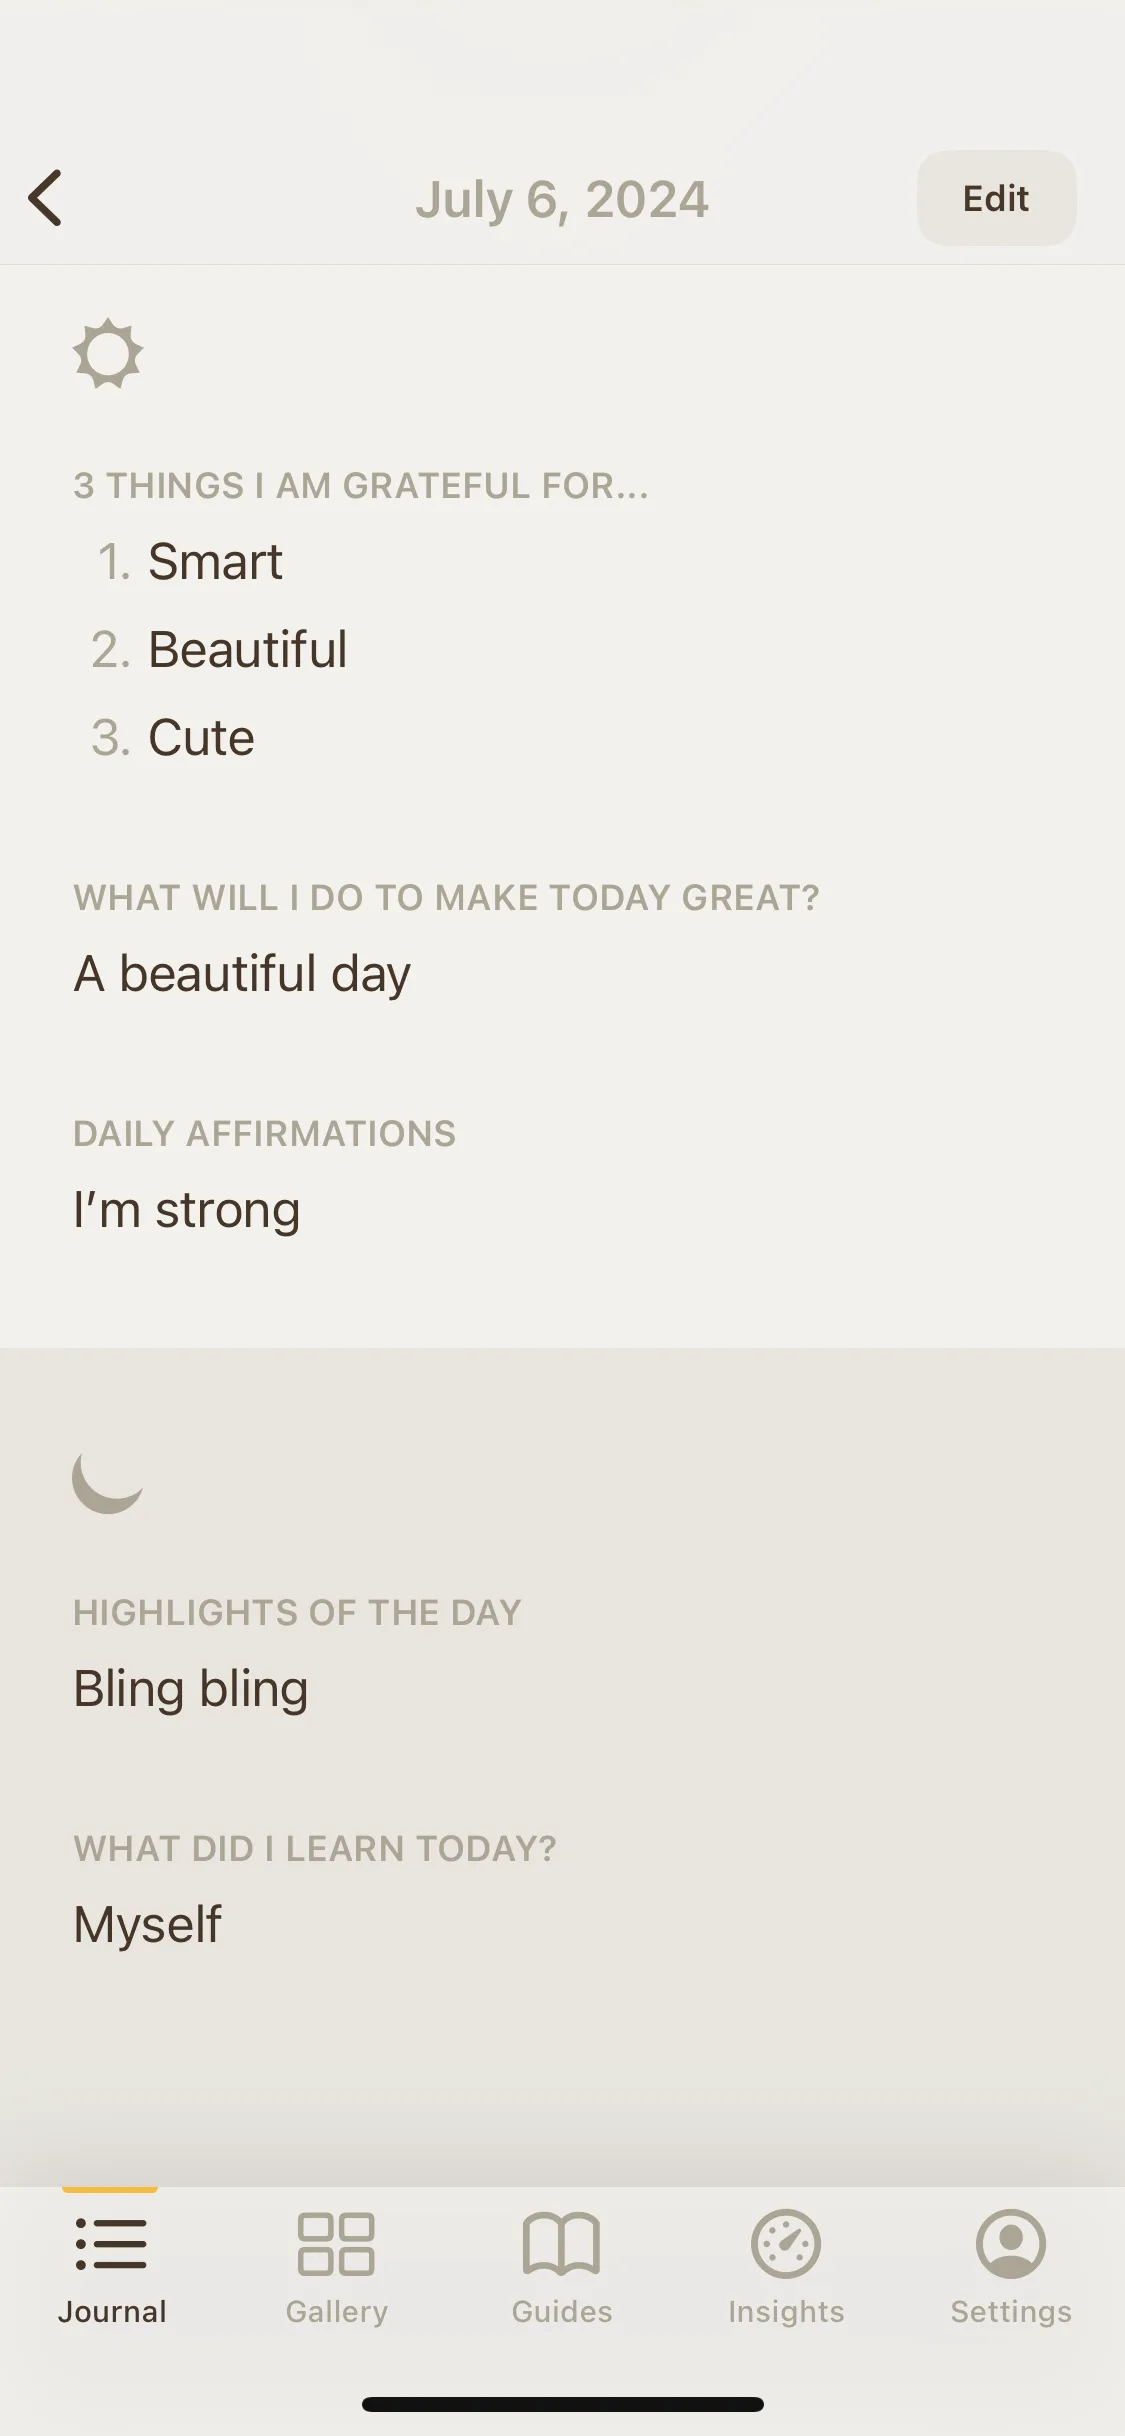Tap the learned answer Myself
Viewport: 1125px width, 2436px height.
coord(147,1925)
